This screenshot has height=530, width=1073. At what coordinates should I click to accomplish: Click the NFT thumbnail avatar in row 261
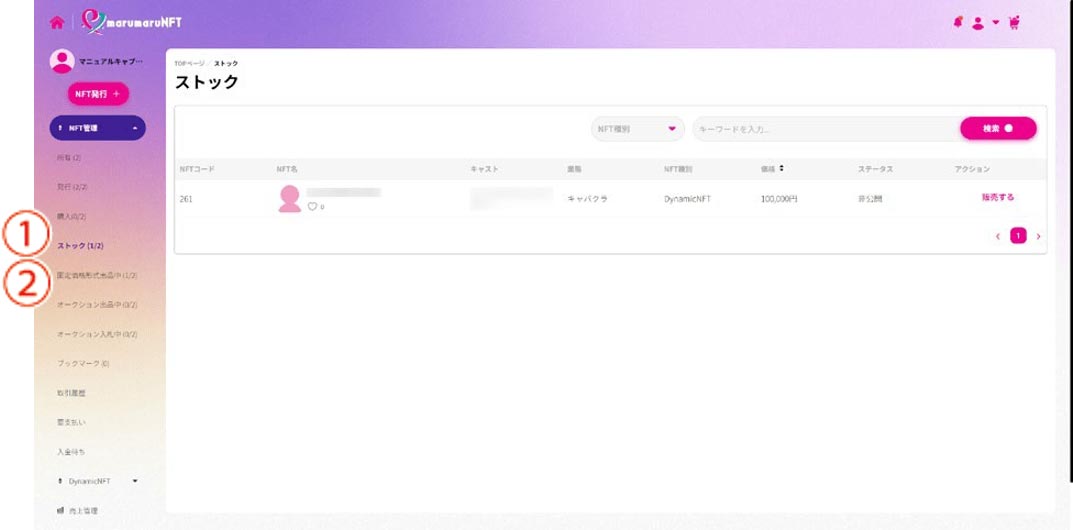(289, 198)
